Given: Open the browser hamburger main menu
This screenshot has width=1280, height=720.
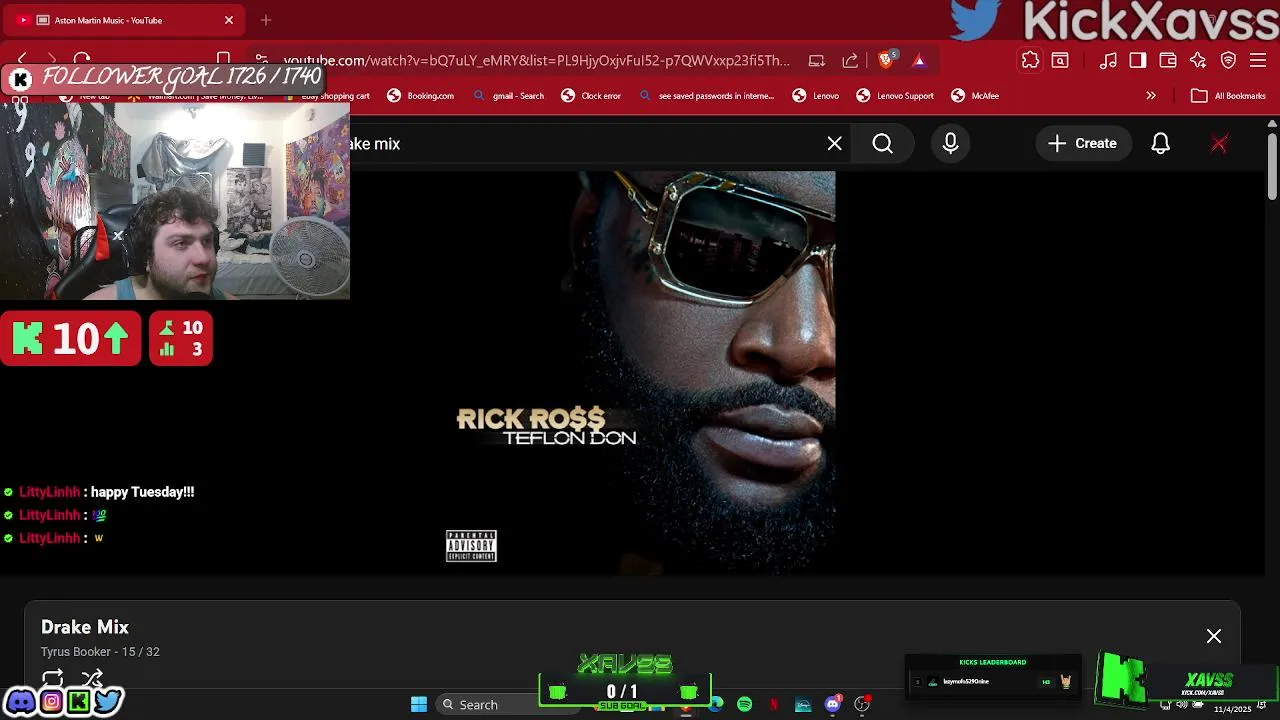Looking at the screenshot, I should (1259, 60).
